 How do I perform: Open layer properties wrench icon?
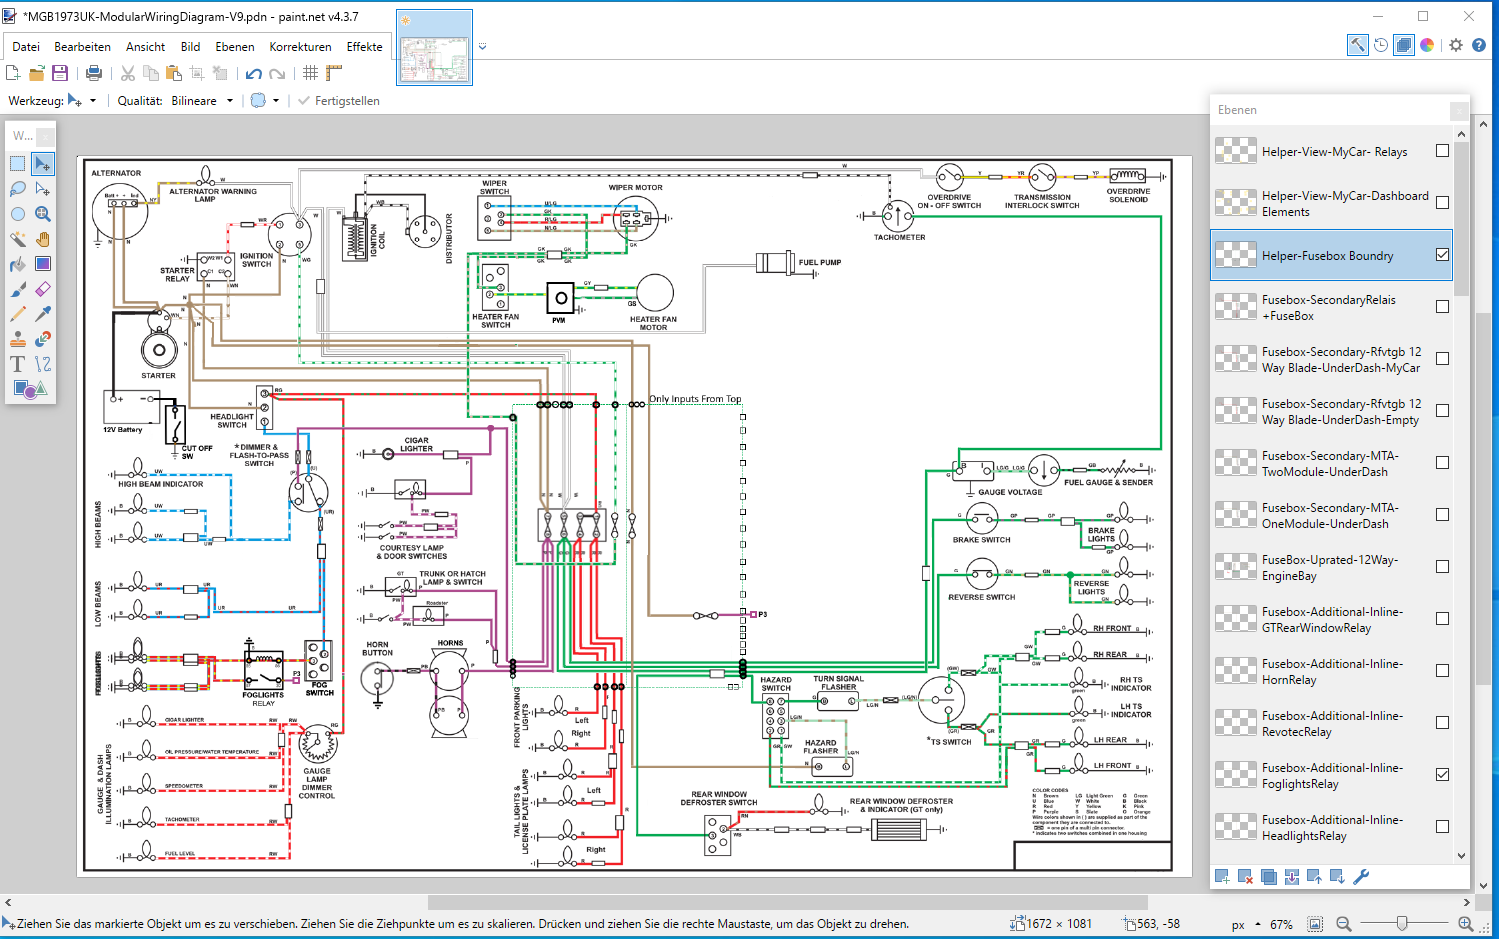pos(1361,877)
